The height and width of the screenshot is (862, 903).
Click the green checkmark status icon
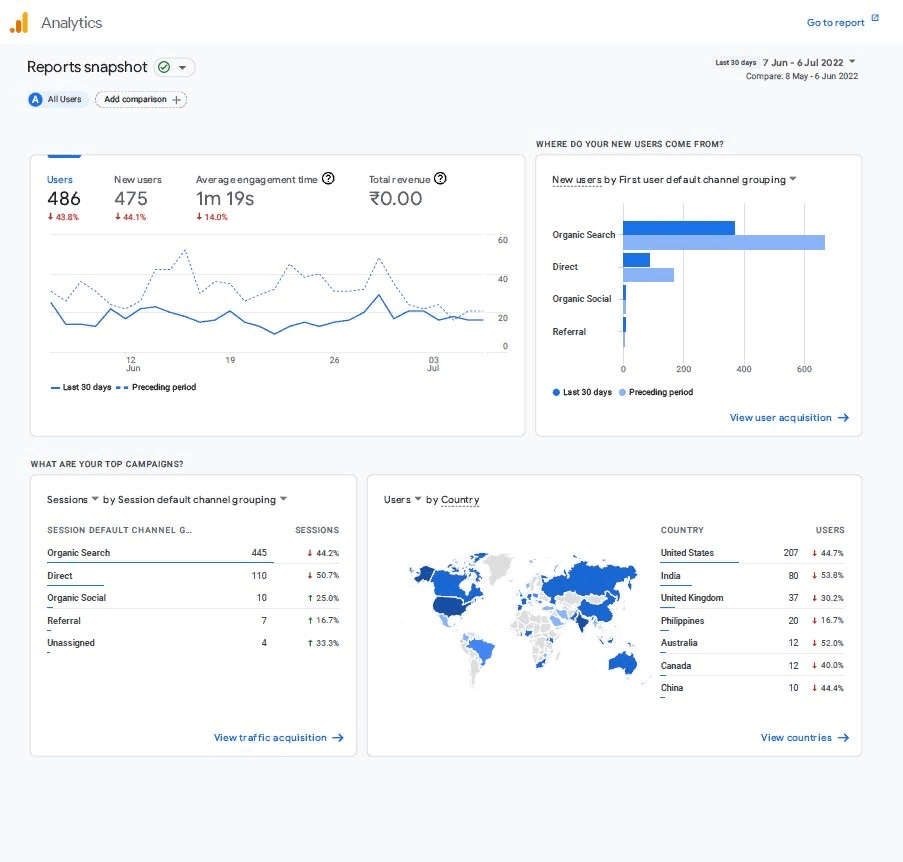164,67
